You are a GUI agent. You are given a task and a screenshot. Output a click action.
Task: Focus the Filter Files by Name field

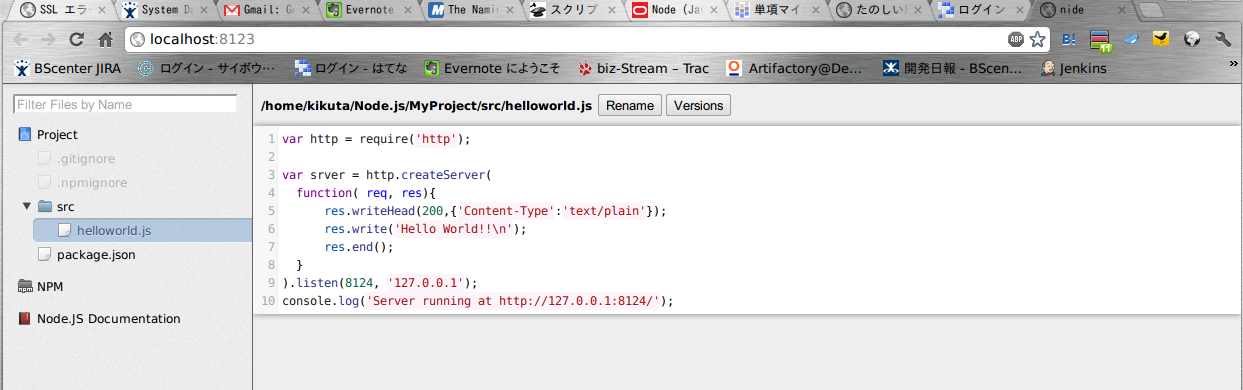[125, 104]
